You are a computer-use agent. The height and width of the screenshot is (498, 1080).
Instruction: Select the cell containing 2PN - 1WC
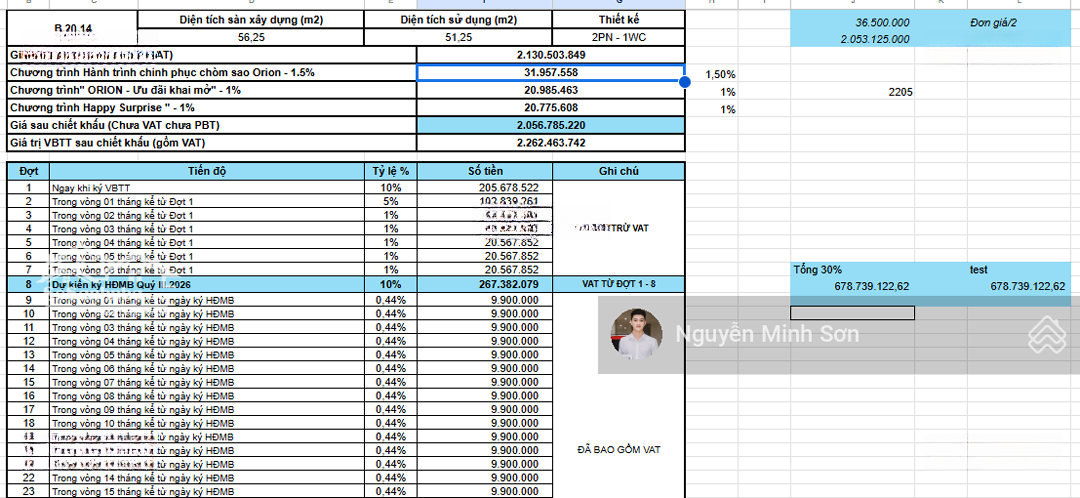point(618,37)
